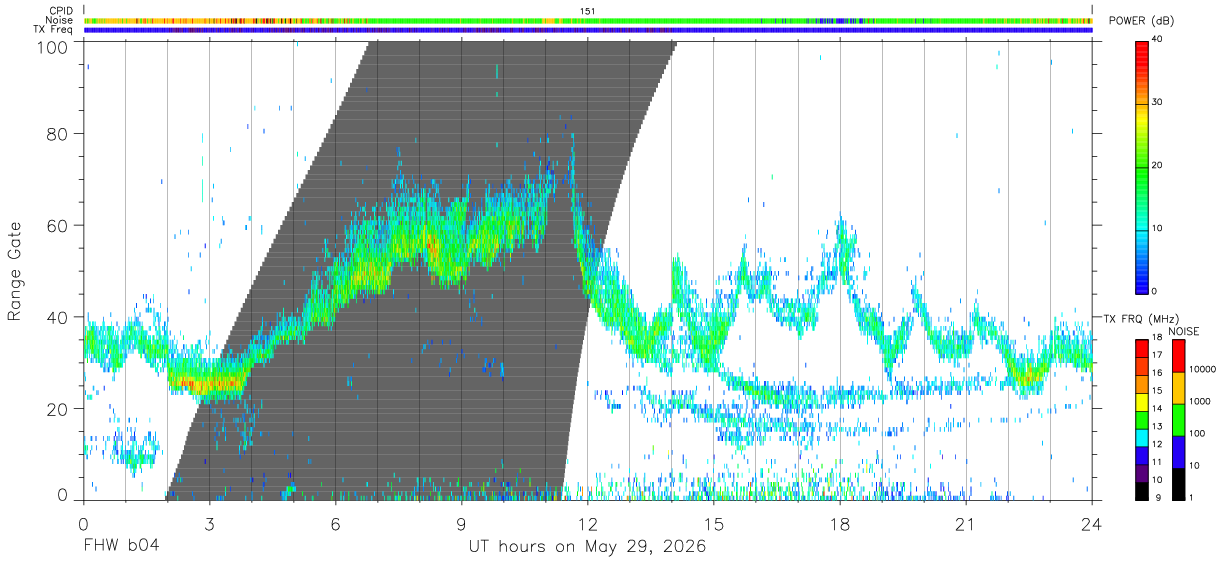Click the blue TX Freq strip above the plot
Viewport: 1228px width, 567px height.
(588, 30)
